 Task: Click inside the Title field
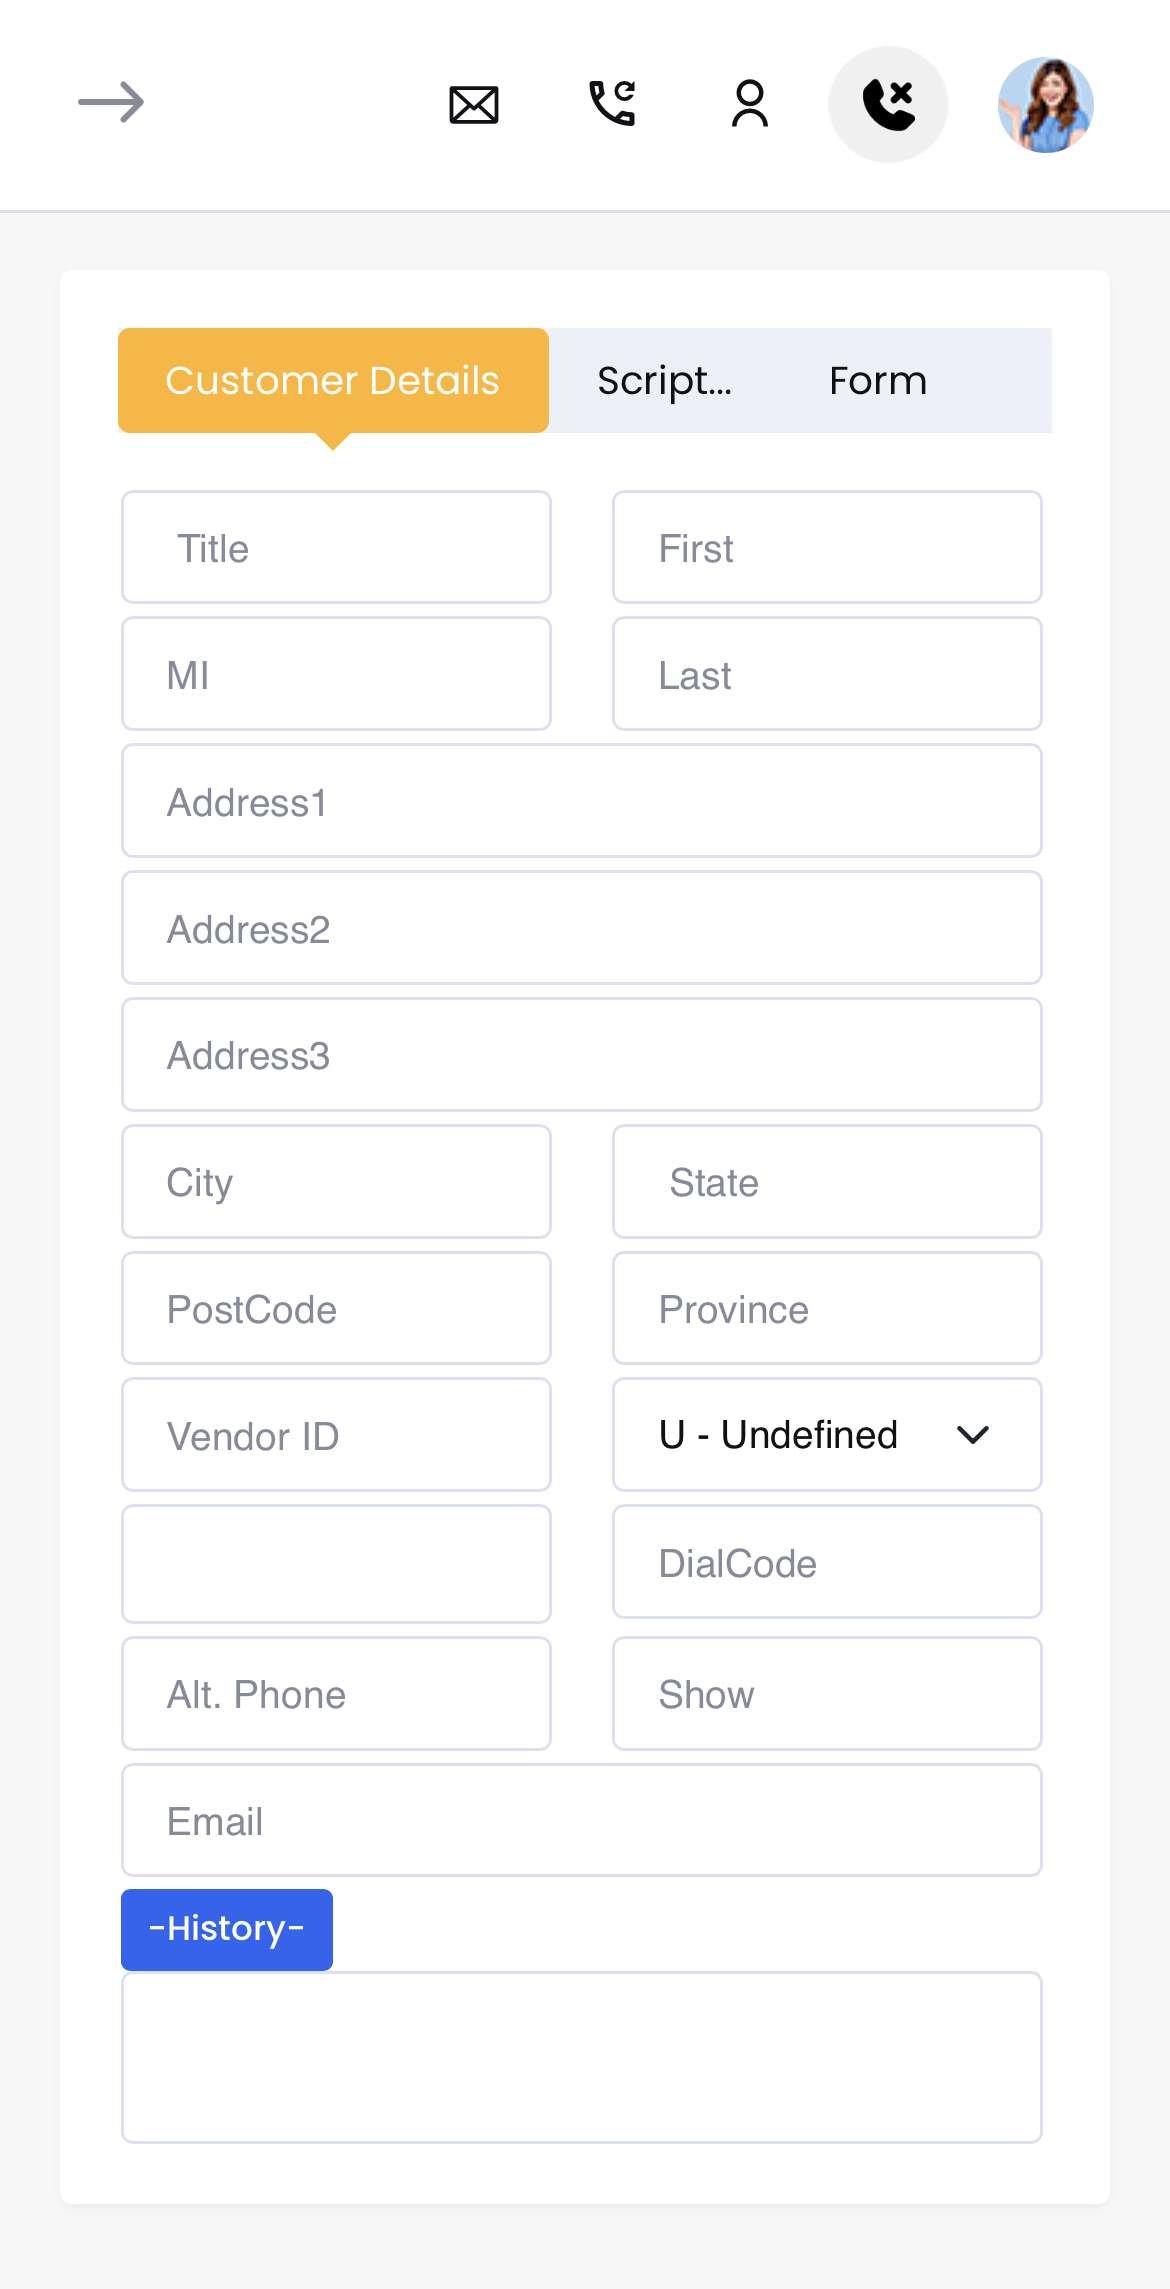click(x=335, y=547)
